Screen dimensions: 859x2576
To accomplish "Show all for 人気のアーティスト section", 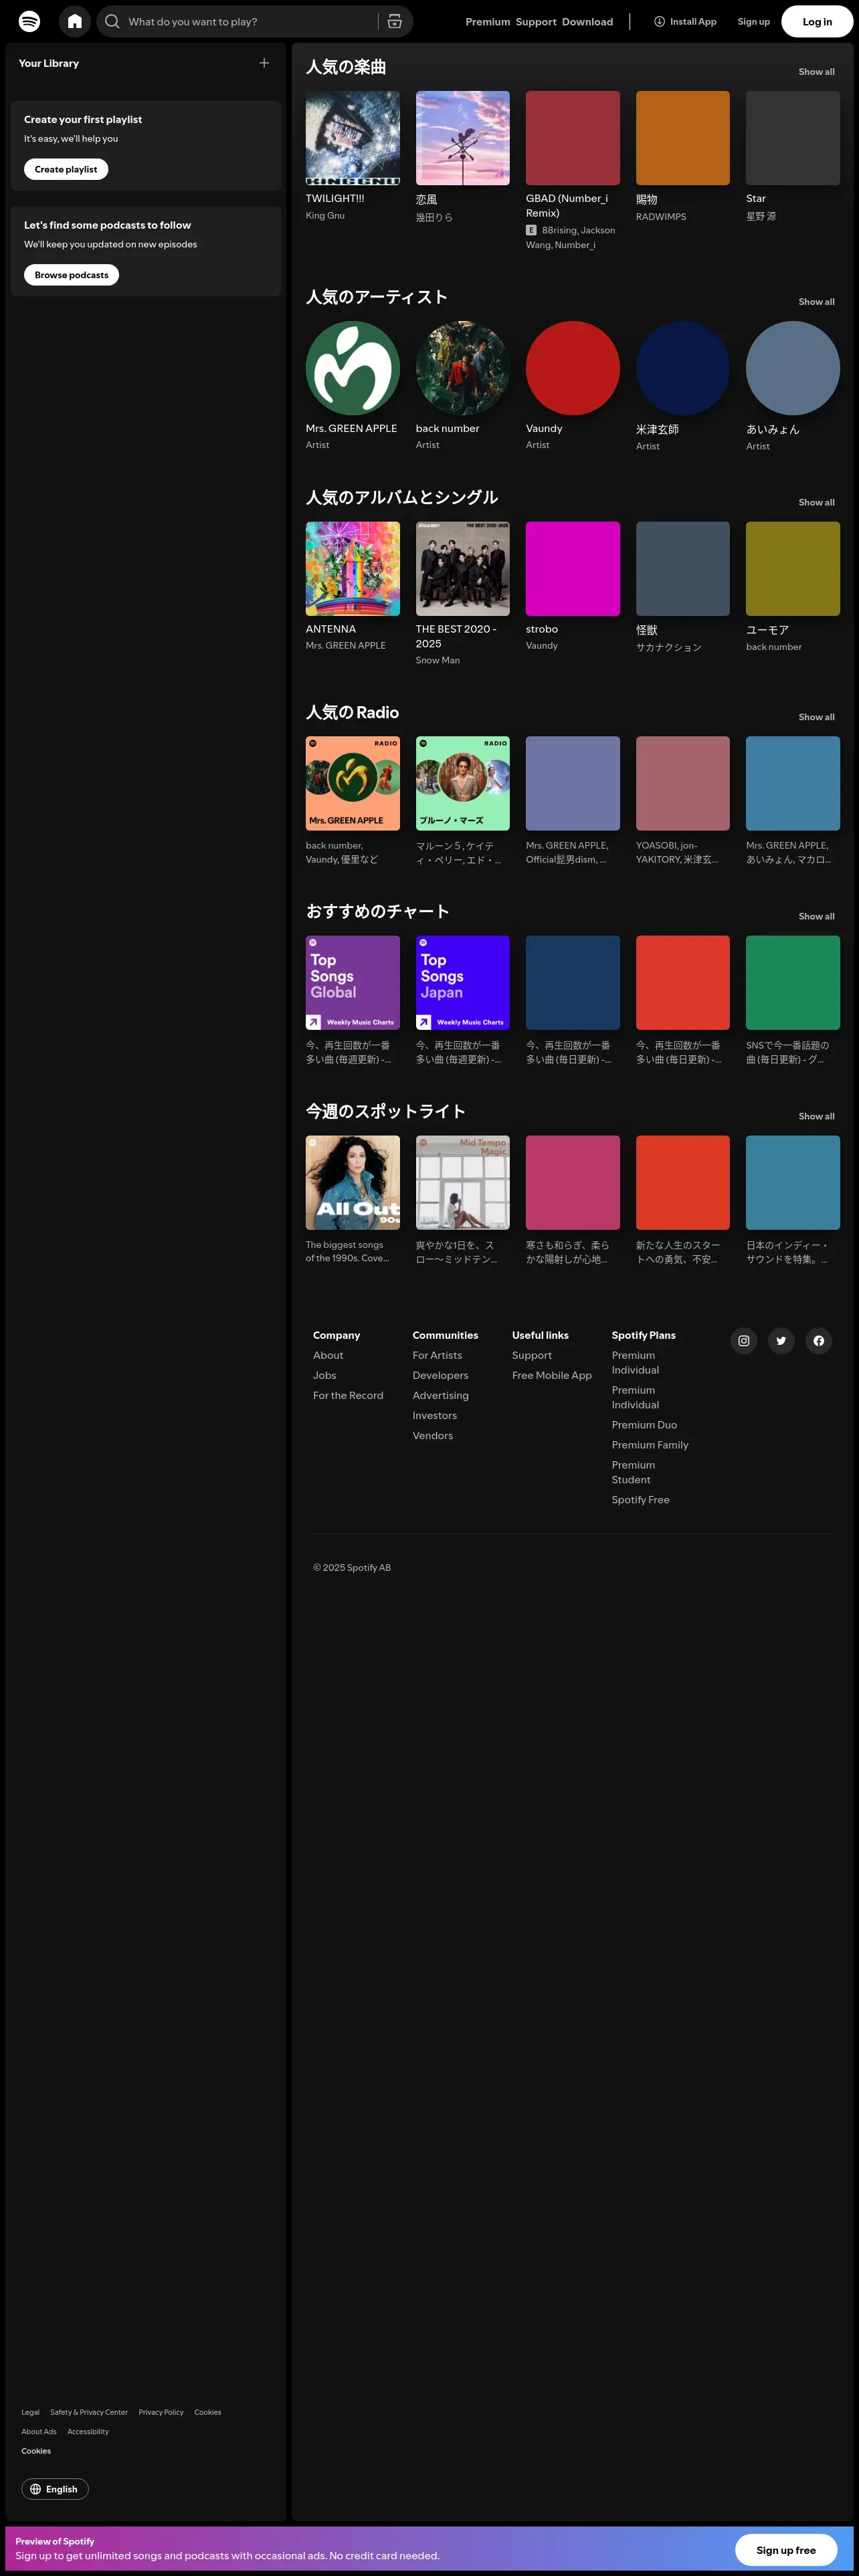I will click(x=816, y=302).
